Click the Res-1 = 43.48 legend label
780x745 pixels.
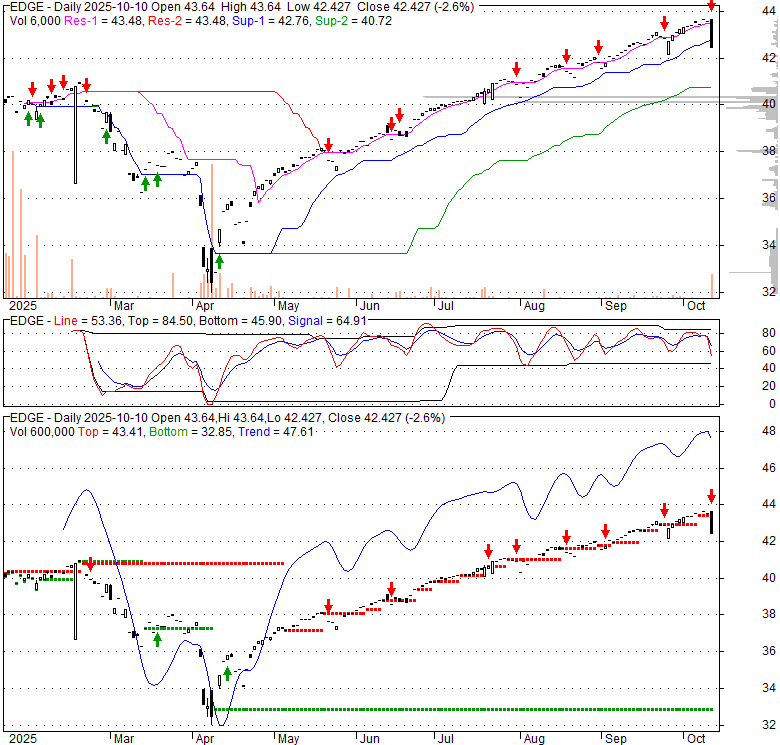[103, 21]
